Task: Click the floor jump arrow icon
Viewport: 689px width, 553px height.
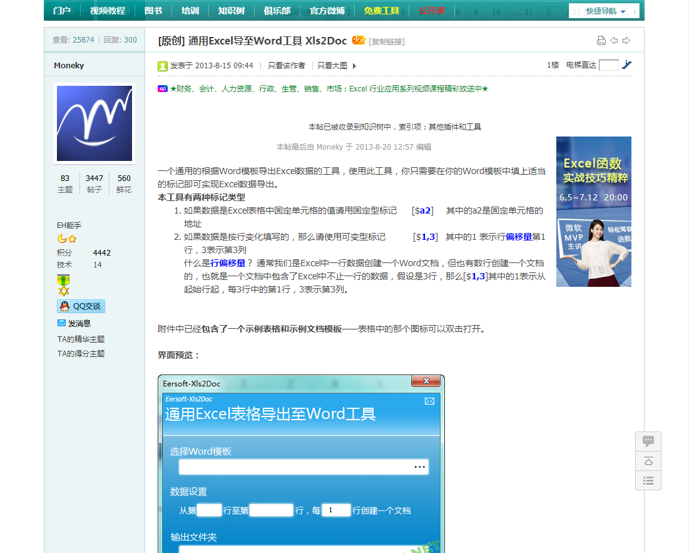Action: tap(627, 65)
